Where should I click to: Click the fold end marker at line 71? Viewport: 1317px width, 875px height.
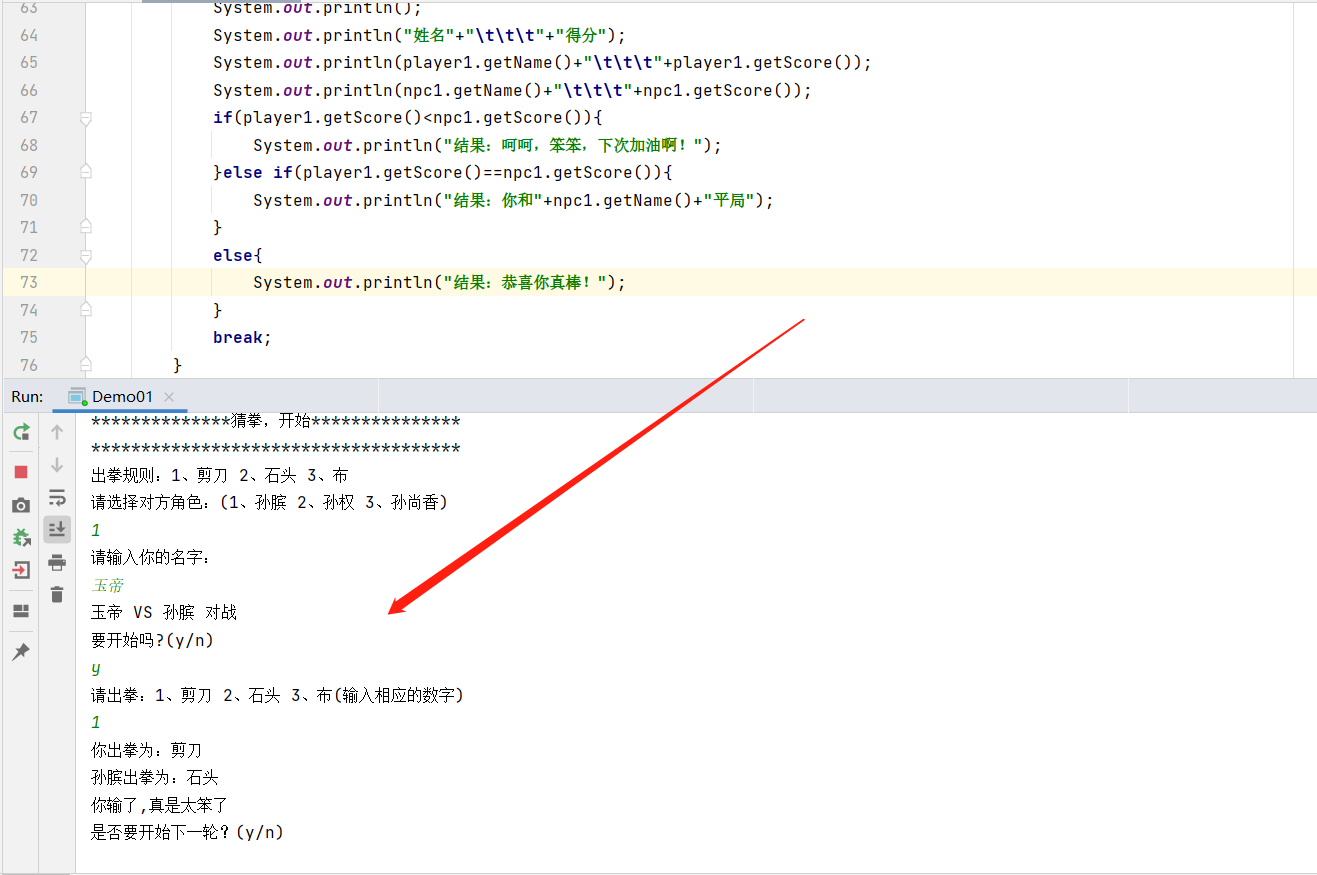point(86,227)
